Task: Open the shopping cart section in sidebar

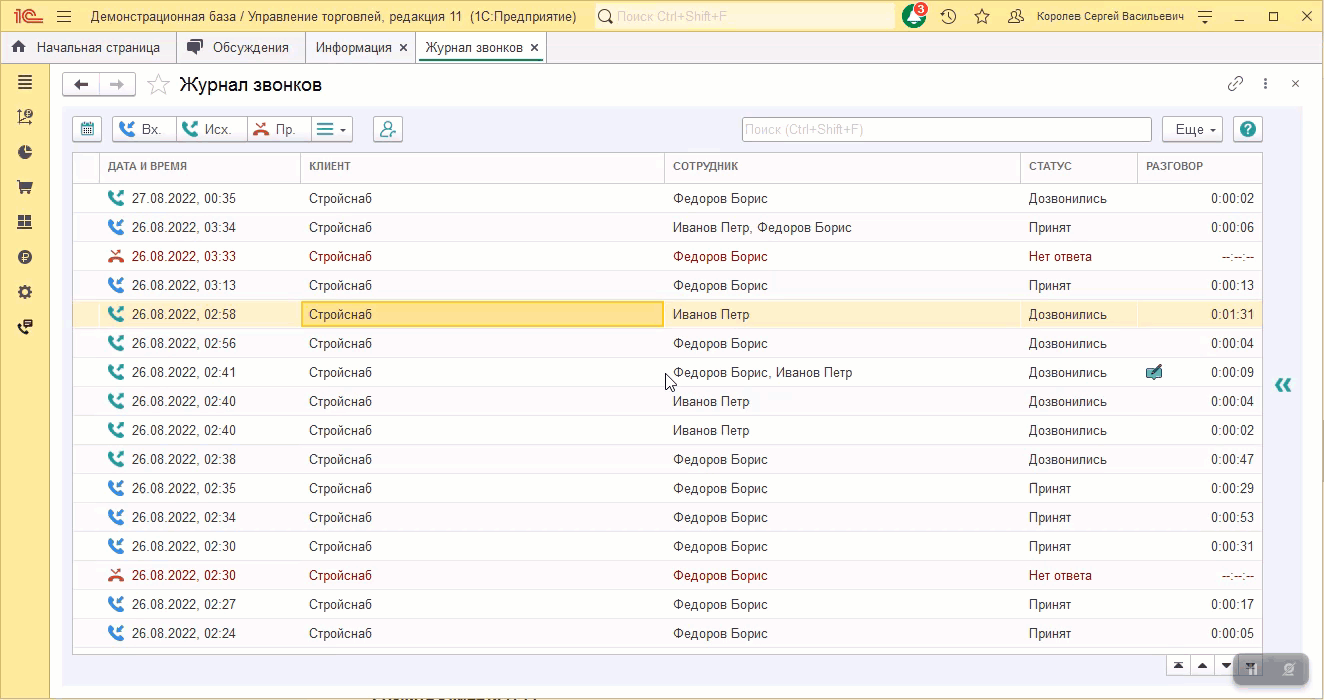Action: (25, 187)
